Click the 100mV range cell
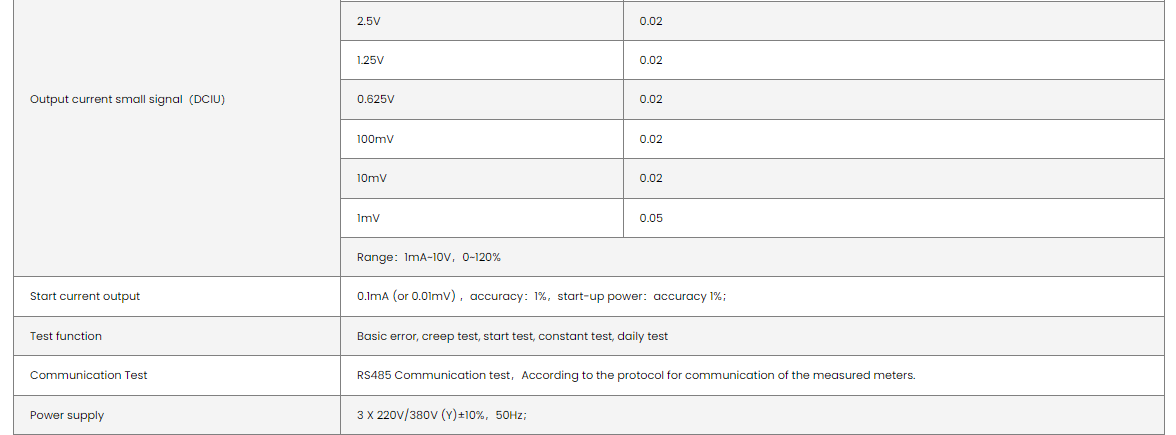The height and width of the screenshot is (435, 1176). 375,139
